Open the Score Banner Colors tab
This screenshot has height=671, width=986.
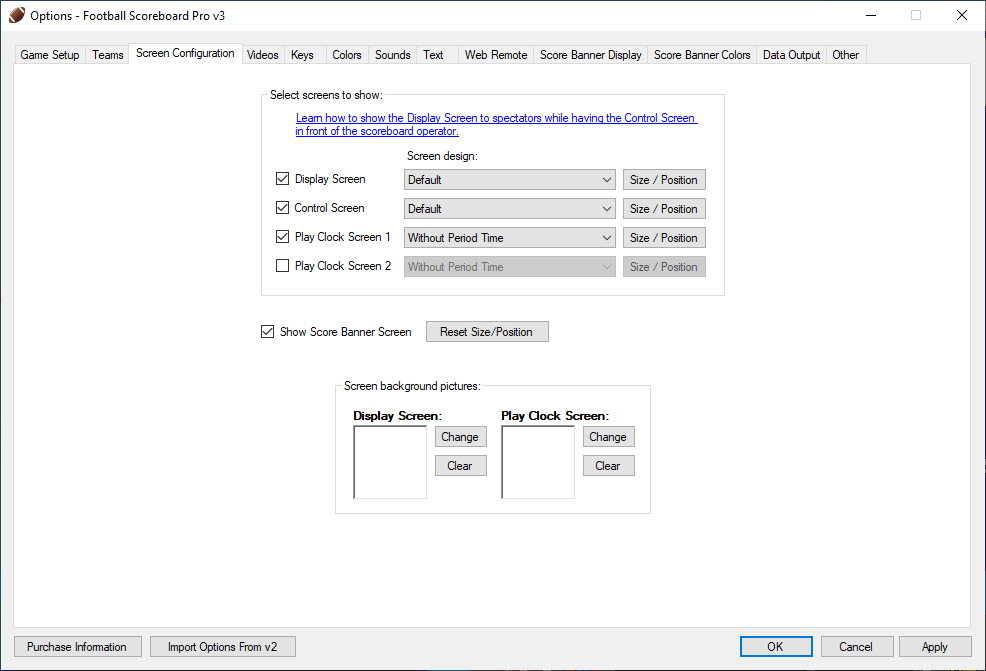coord(702,55)
